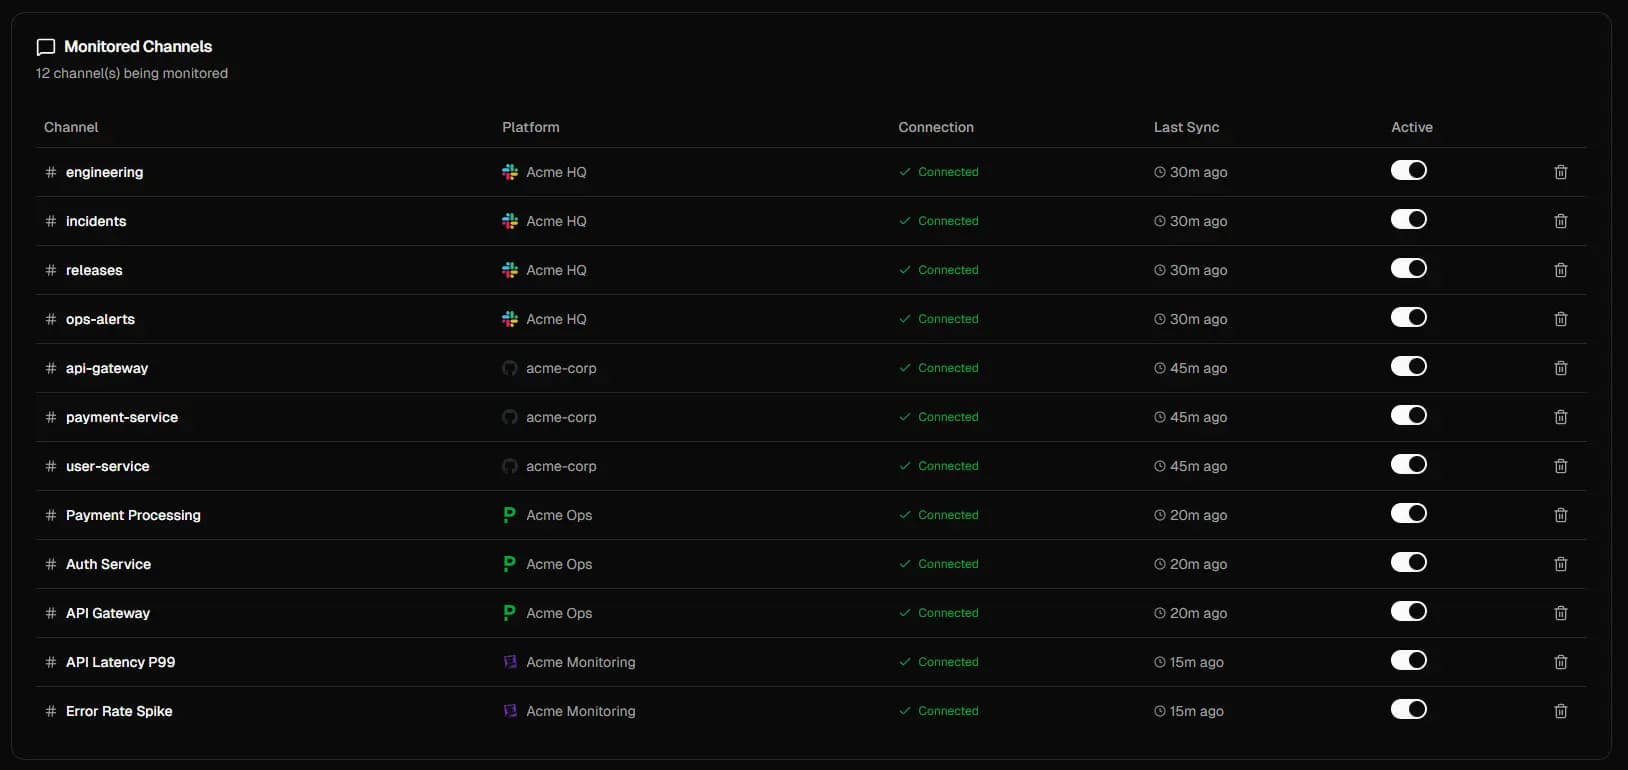1628x770 pixels.
Task: Click GitHub icon in user-service row
Action: 510,466
